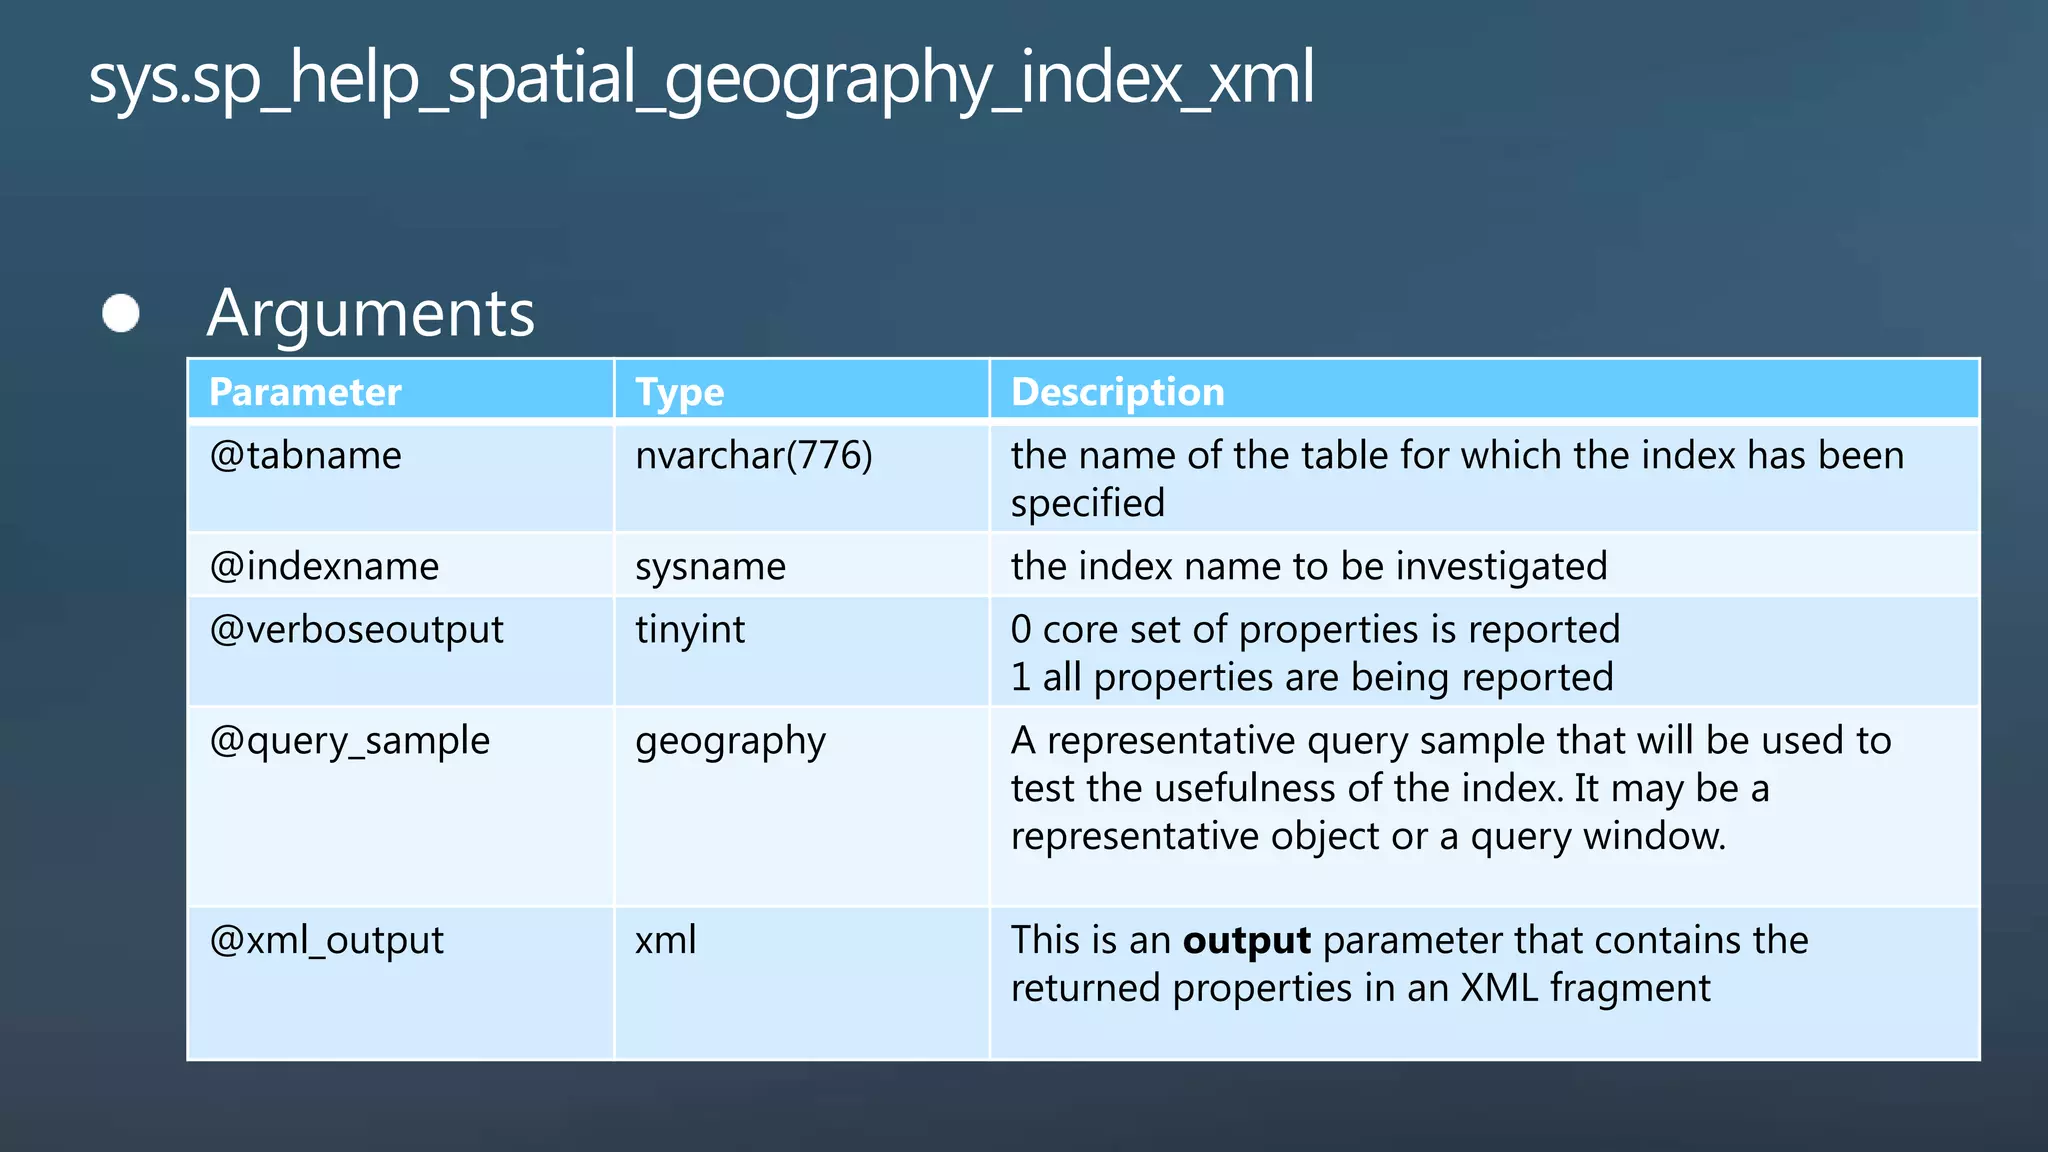Image resolution: width=2048 pixels, height=1152 pixels.
Task: Select the @tabname parameter cell
Action: click(x=305, y=456)
